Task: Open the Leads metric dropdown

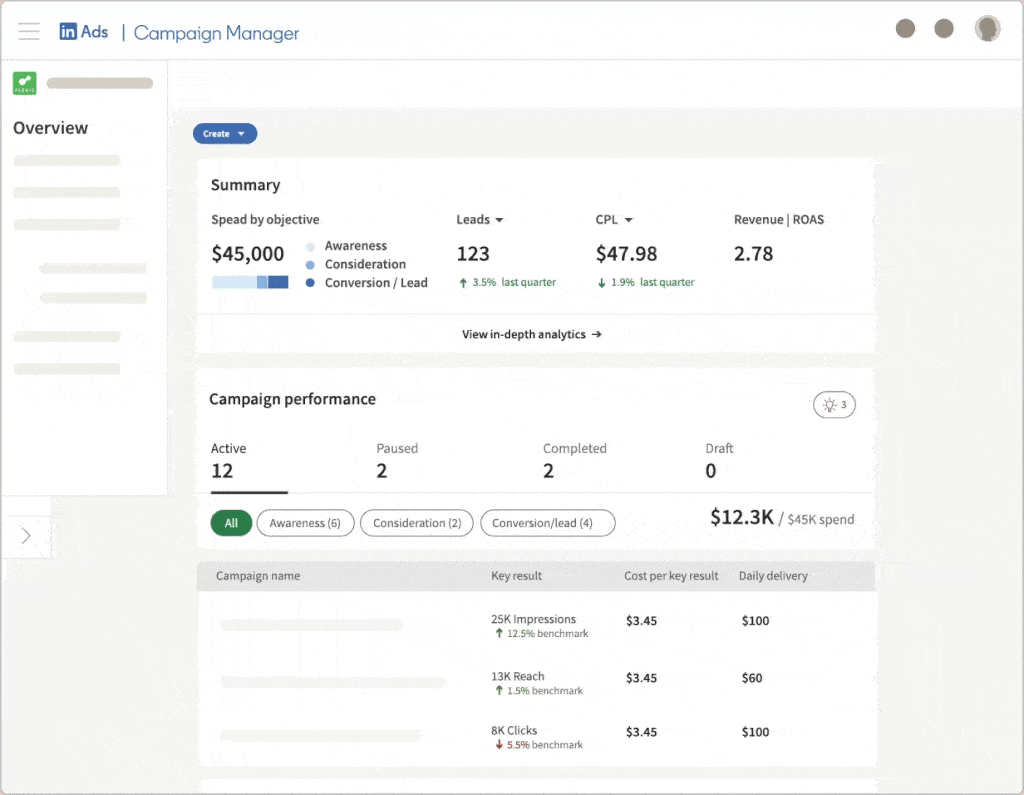Action: coord(480,219)
